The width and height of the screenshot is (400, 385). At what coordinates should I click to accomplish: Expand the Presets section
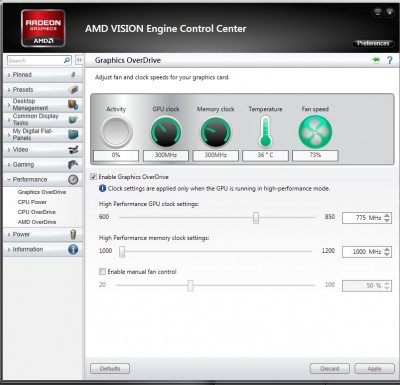click(x=42, y=90)
